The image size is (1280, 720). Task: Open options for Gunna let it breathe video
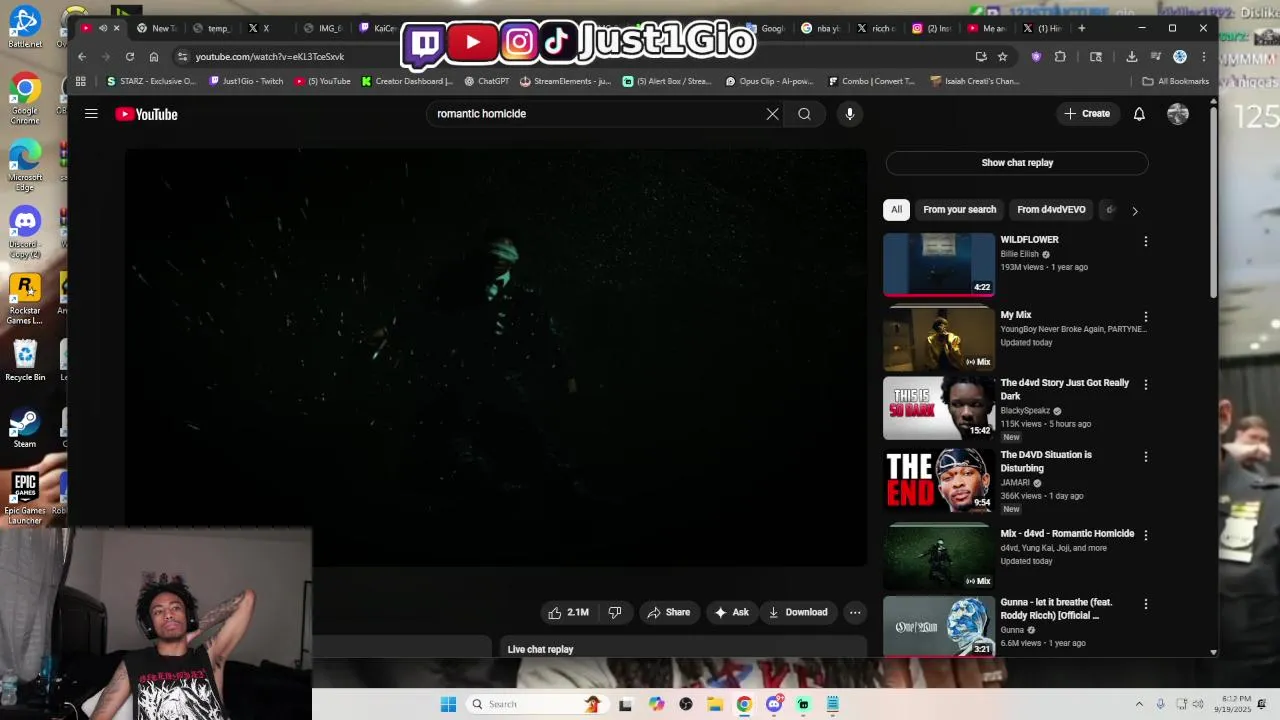tap(1146, 604)
